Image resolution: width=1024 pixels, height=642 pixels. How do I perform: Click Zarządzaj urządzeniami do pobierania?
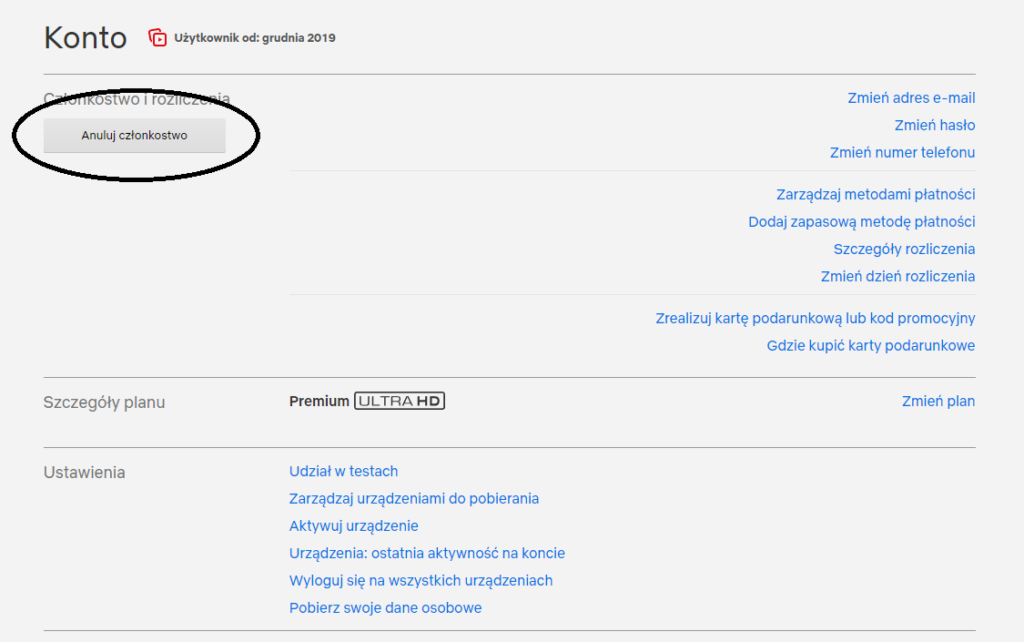(414, 498)
